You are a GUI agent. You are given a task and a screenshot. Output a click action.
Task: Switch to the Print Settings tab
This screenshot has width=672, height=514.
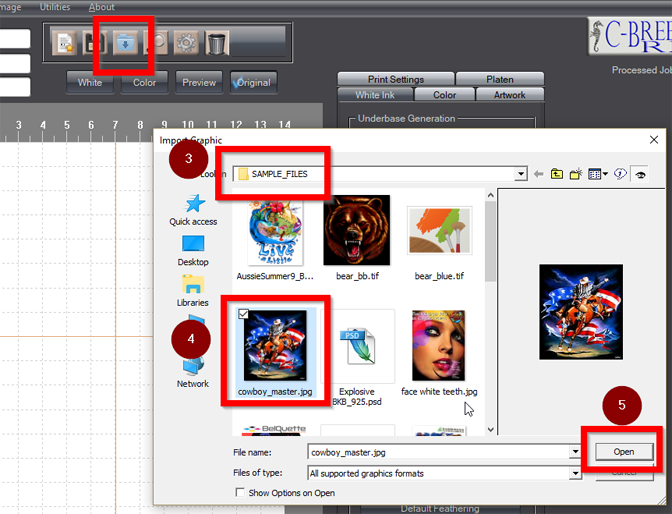click(x=396, y=79)
